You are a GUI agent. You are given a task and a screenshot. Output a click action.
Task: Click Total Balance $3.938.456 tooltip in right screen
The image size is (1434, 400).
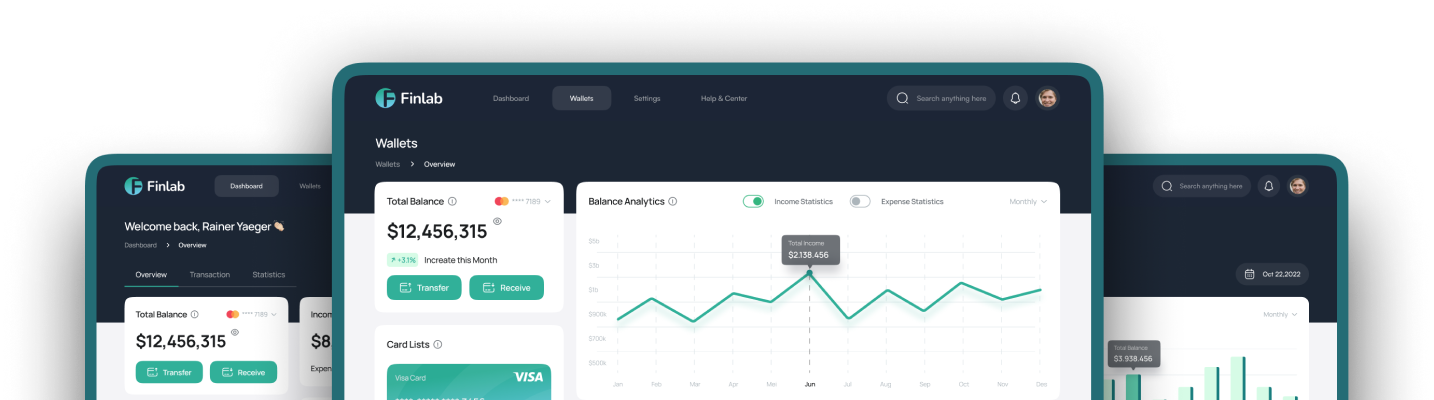click(x=1134, y=354)
